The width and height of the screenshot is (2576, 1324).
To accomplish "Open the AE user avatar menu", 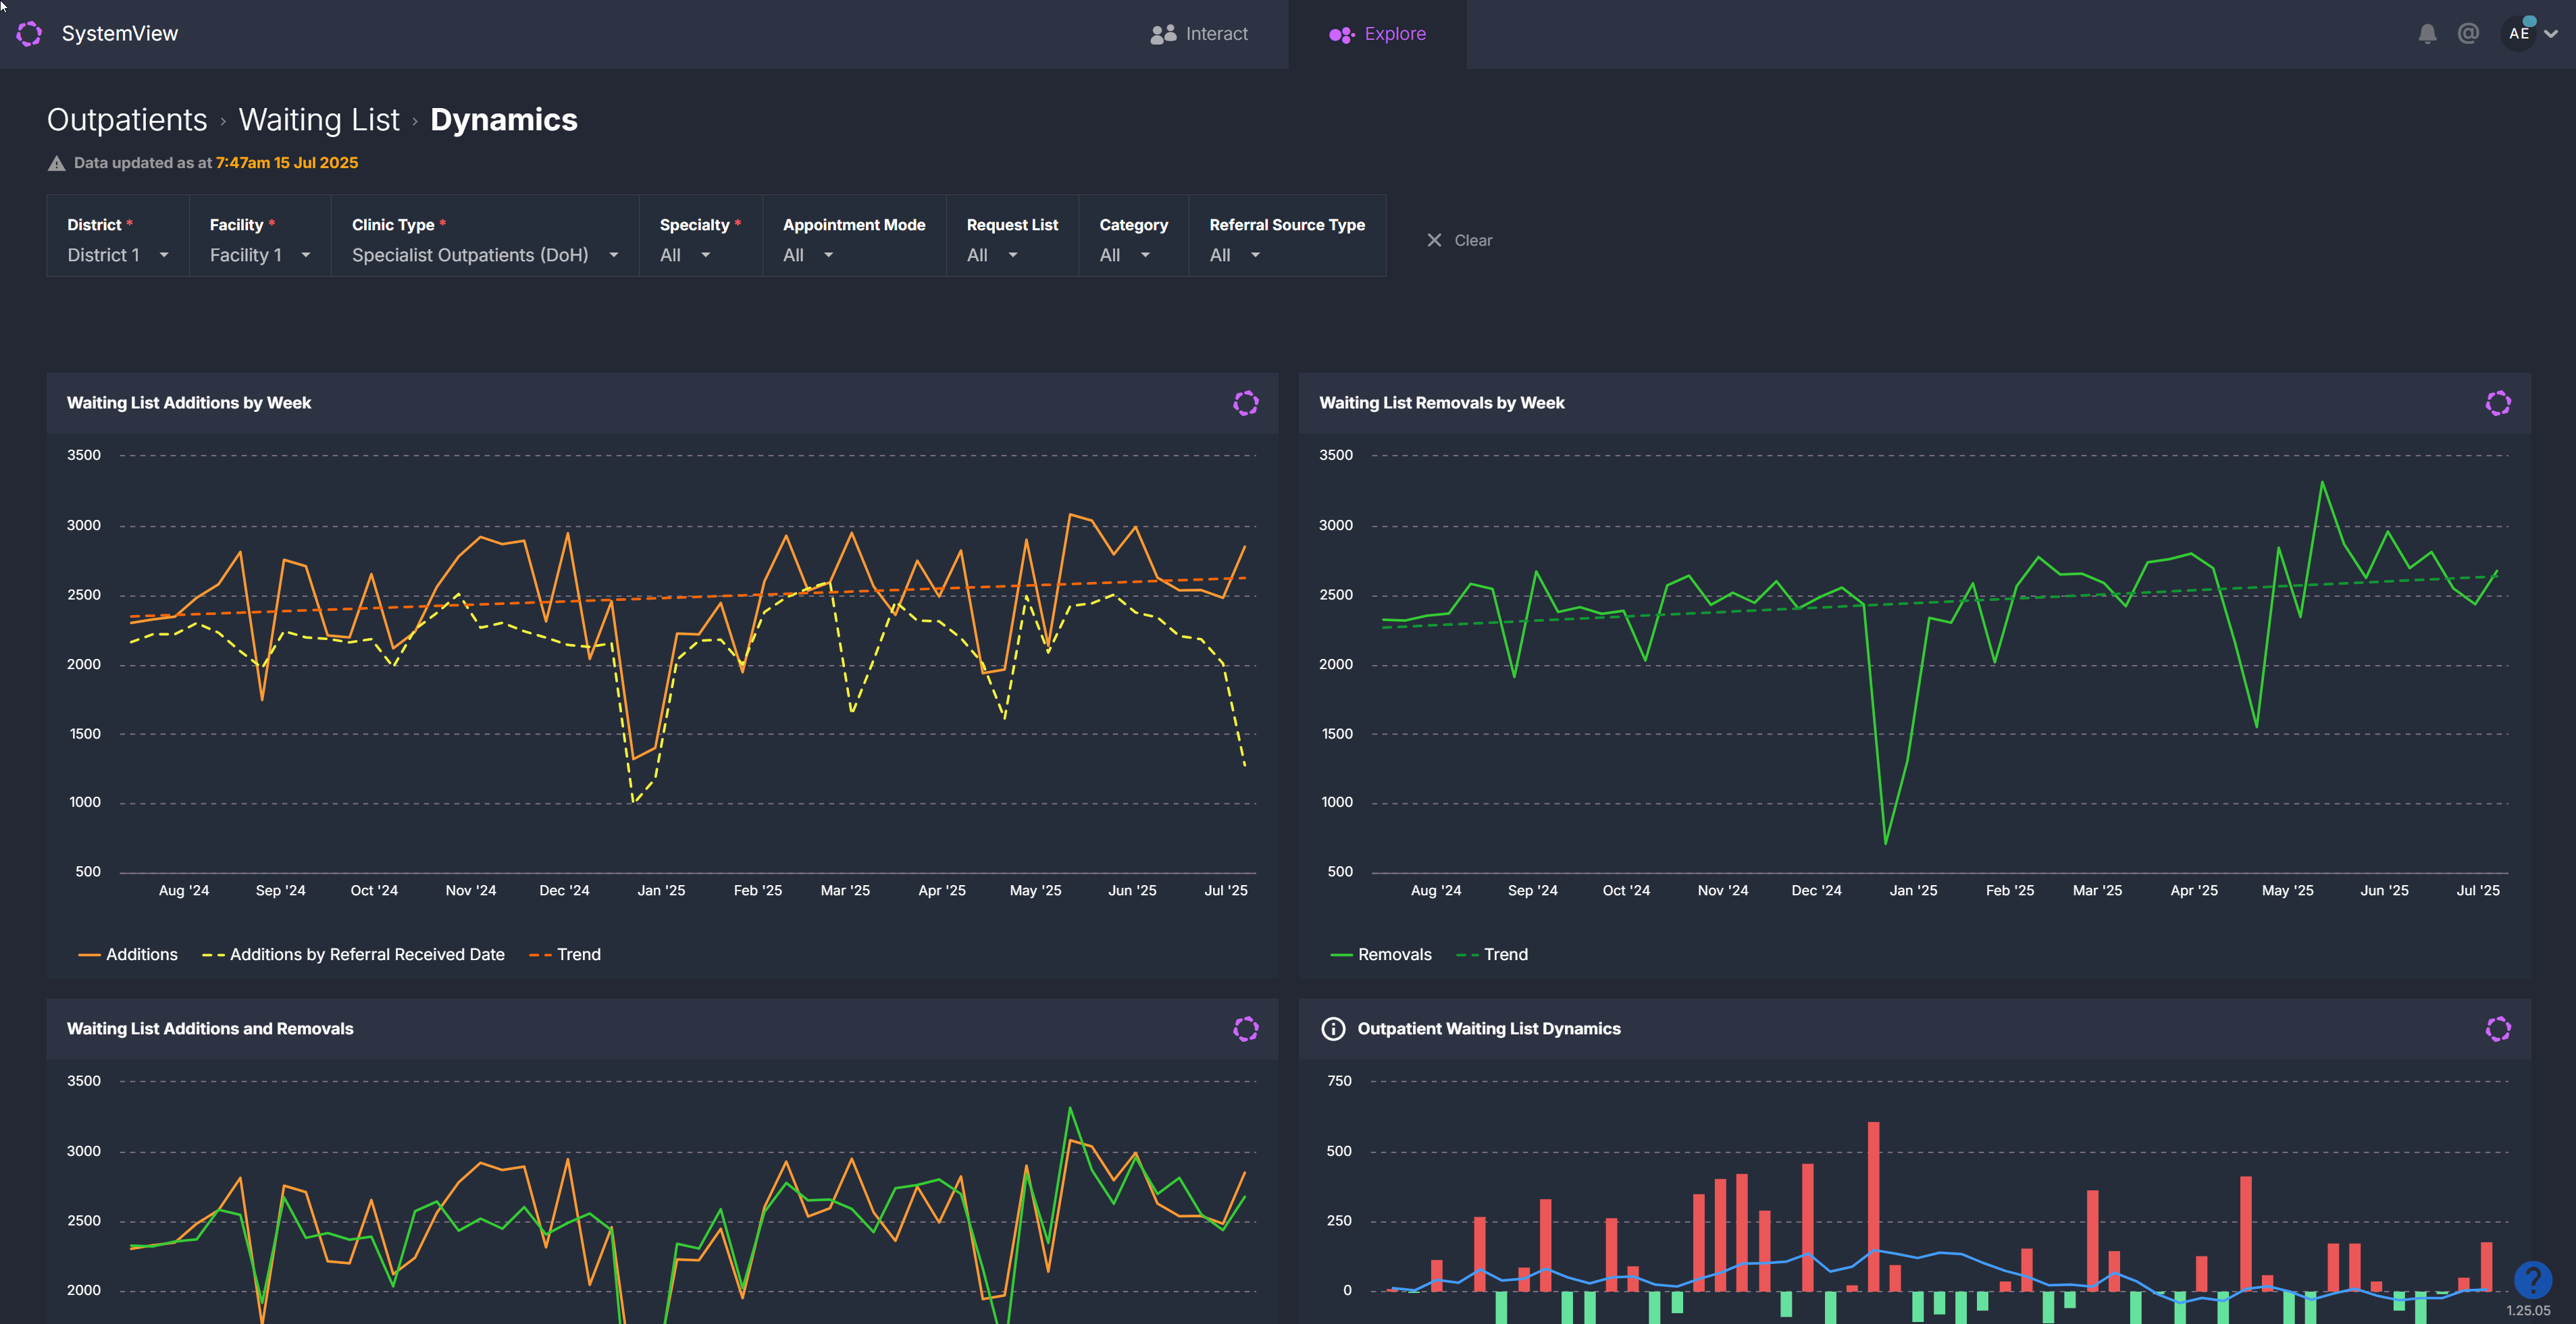I will 2519,33.
